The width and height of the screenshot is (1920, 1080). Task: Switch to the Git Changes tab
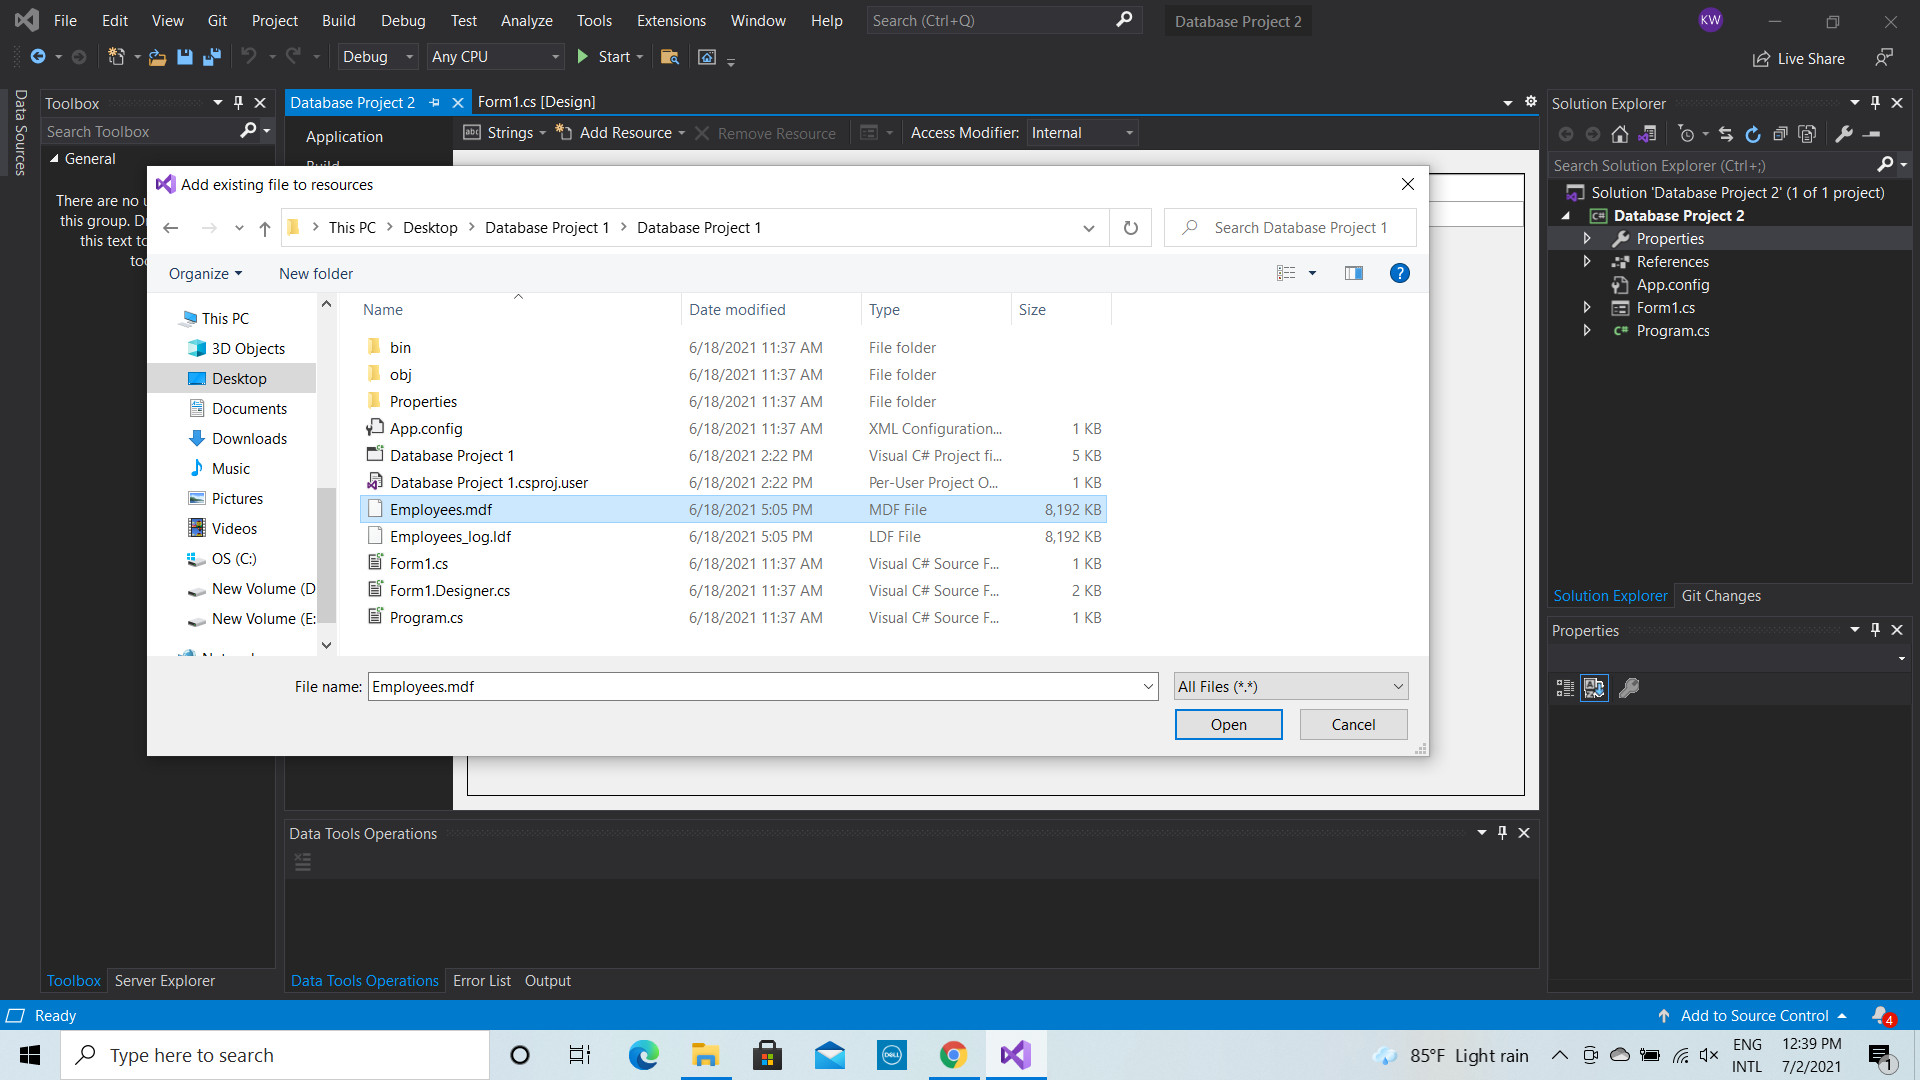pos(1721,595)
